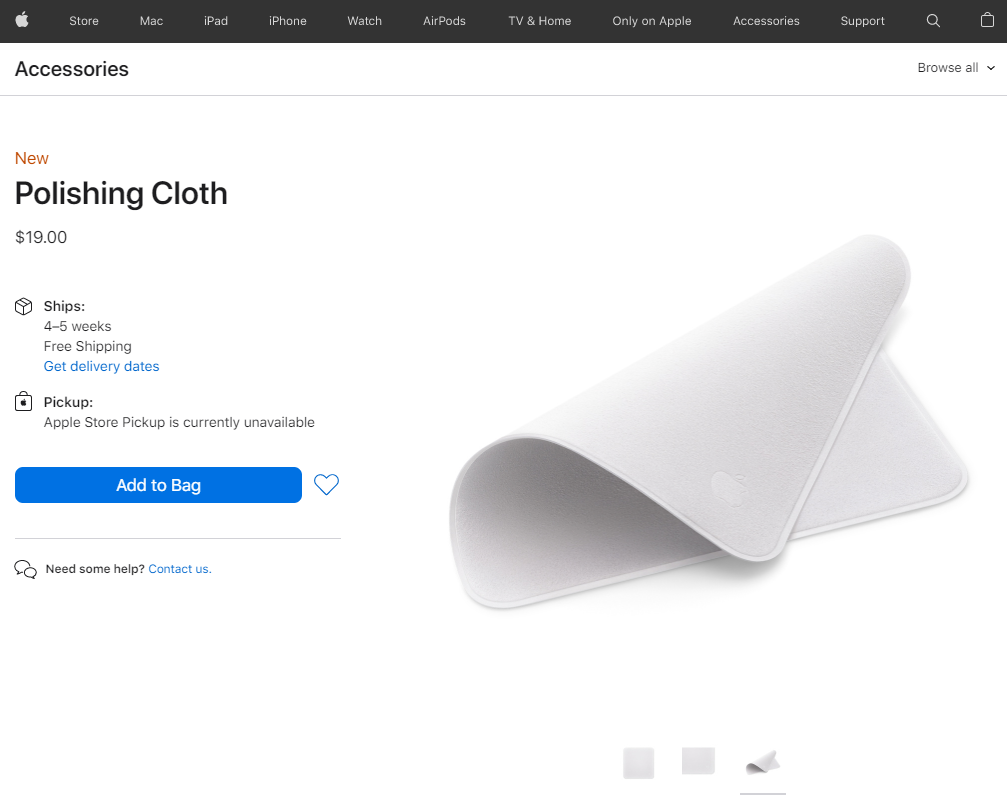Click the Accessories page heading
This screenshot has width=1007, height=808.
(72, 69)
